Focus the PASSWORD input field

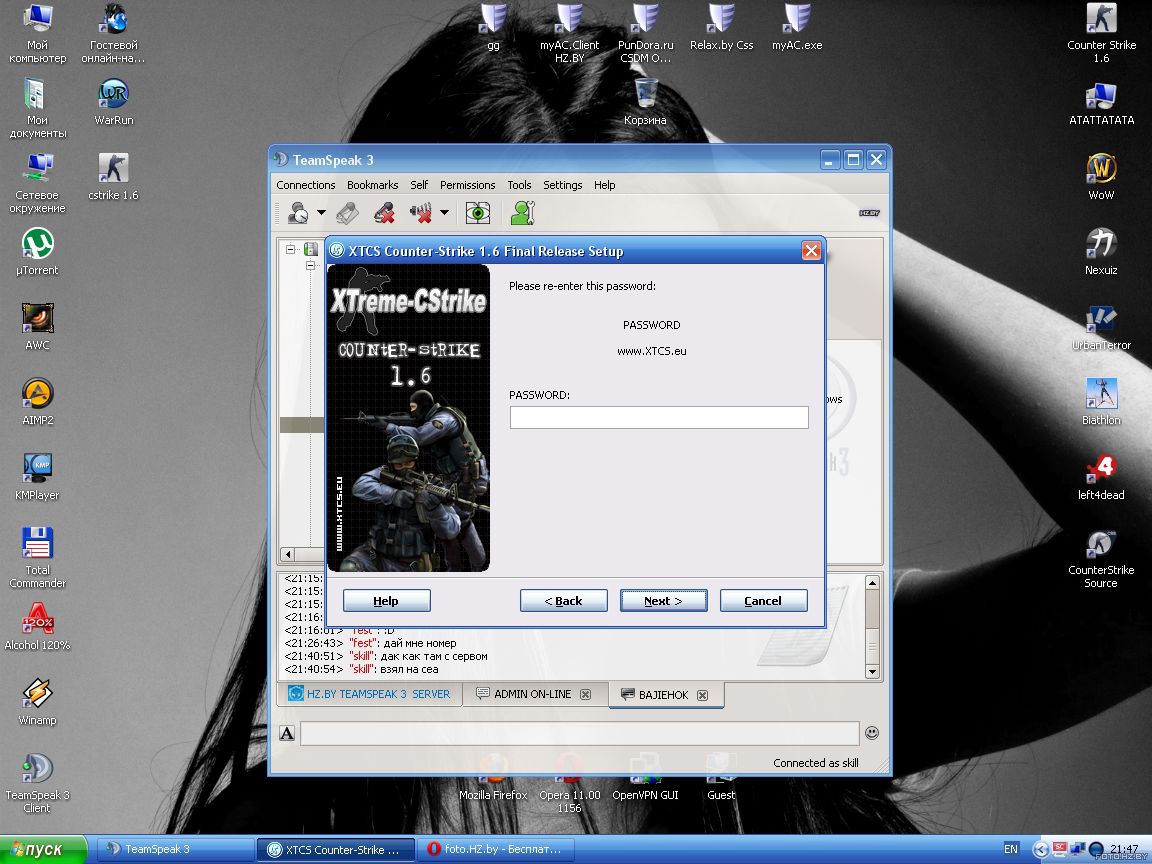click(x=659, y=417)
